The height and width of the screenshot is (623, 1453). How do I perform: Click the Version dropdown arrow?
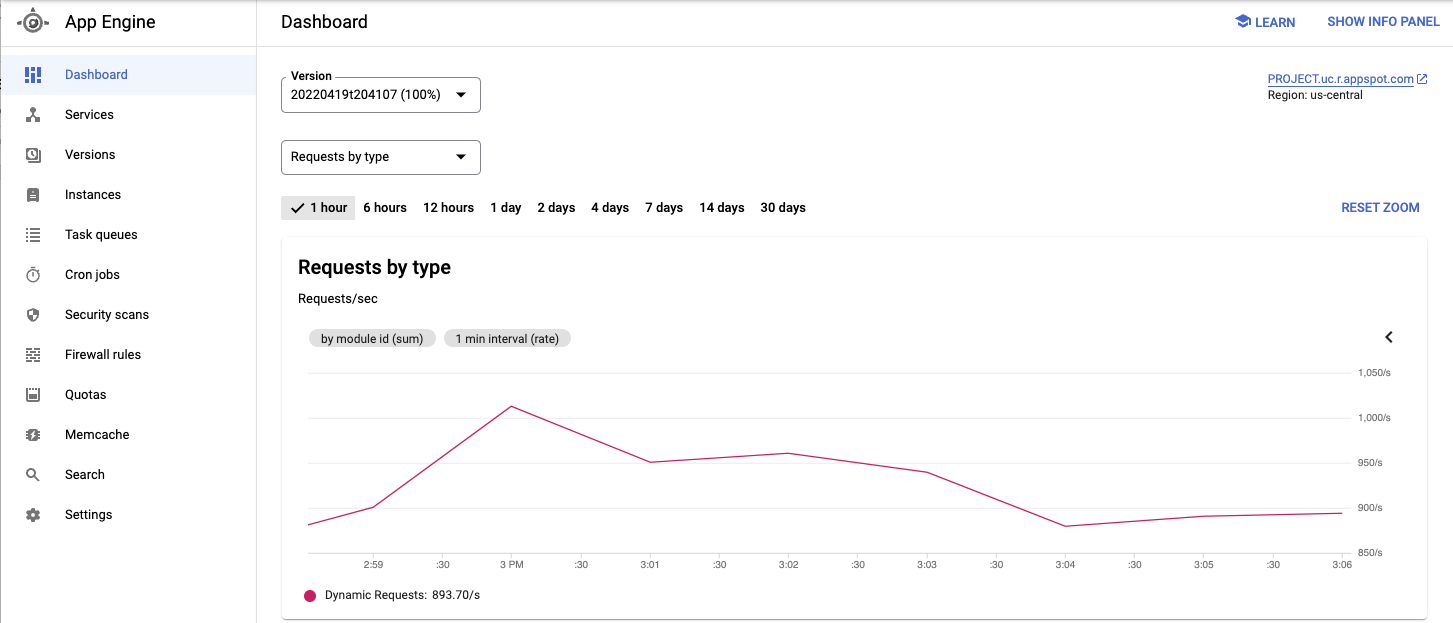click(461, 95)
